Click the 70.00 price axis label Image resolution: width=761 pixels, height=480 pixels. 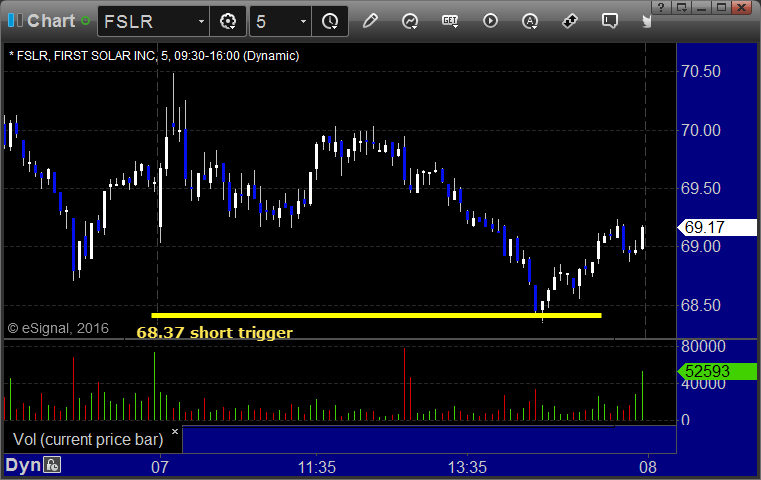pos(701,130)
